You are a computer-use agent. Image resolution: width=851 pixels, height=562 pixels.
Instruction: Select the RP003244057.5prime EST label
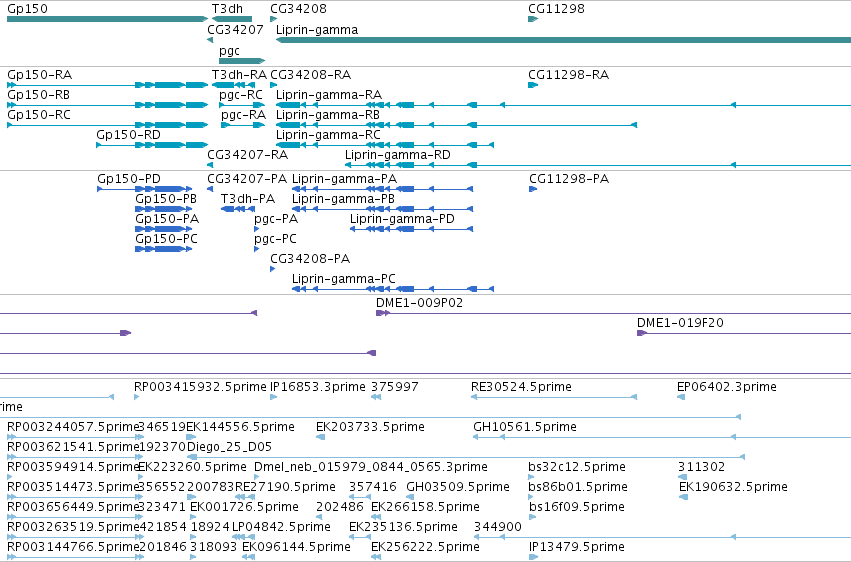tap(74, 427)
